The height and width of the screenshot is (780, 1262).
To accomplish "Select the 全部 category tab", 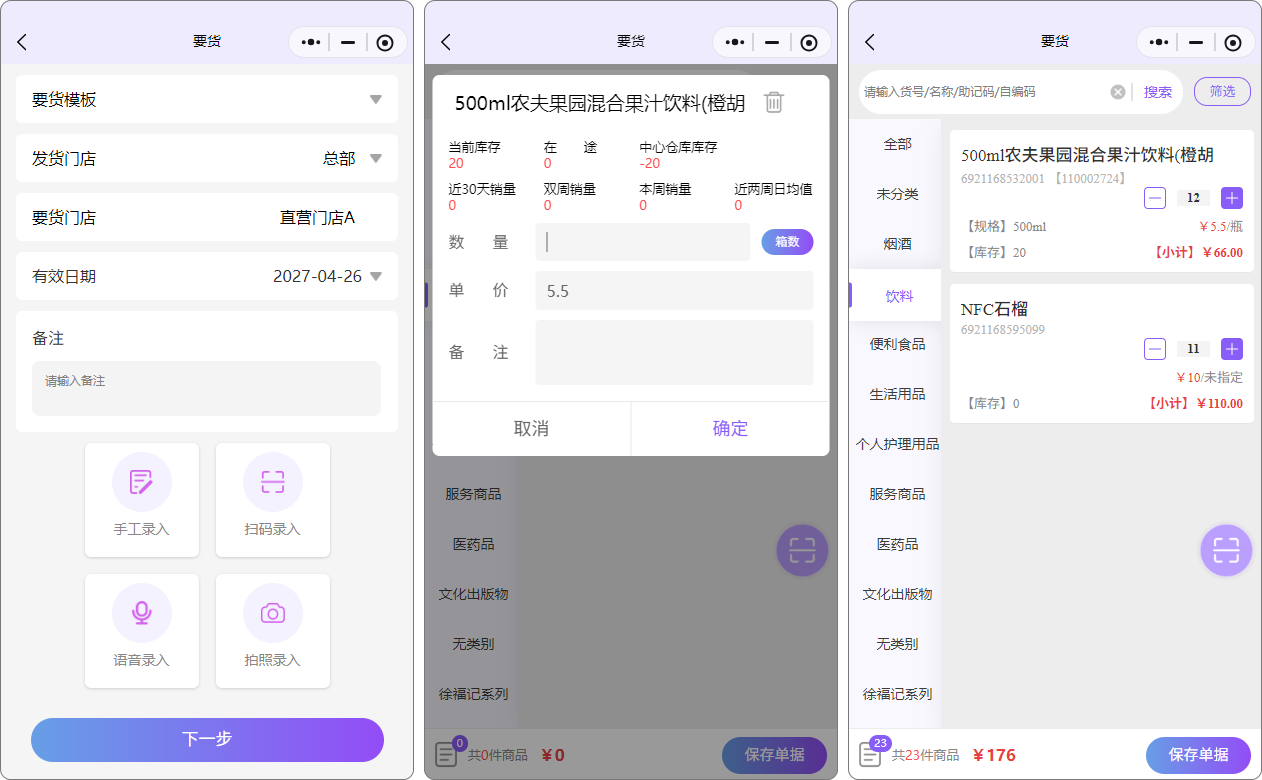I will (897, 144).
